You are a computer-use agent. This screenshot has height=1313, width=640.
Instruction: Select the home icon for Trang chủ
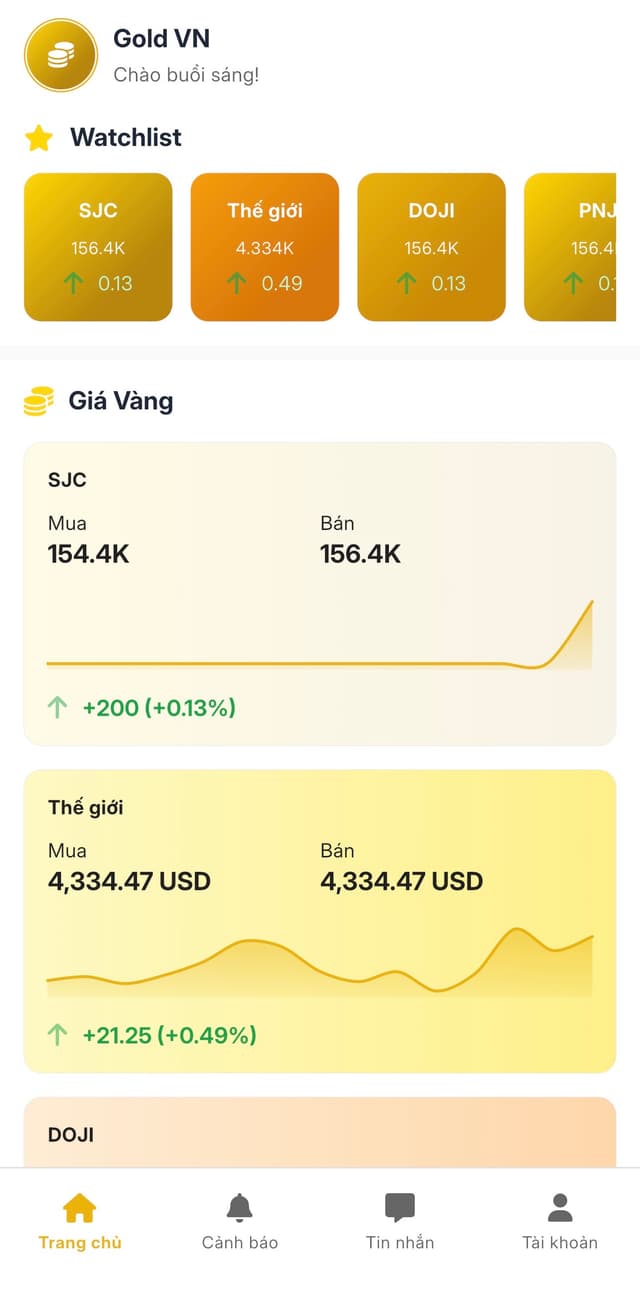(80, 1210)
